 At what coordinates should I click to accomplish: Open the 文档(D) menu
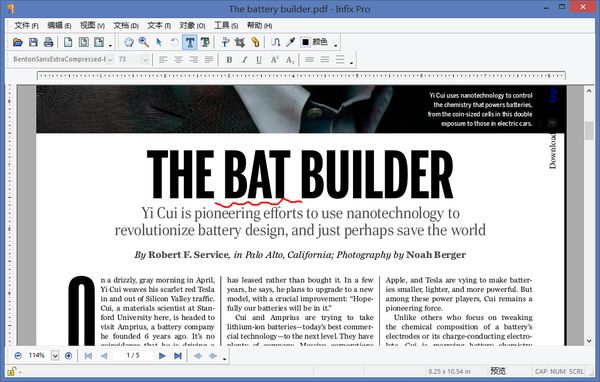(x=126, y=26)
